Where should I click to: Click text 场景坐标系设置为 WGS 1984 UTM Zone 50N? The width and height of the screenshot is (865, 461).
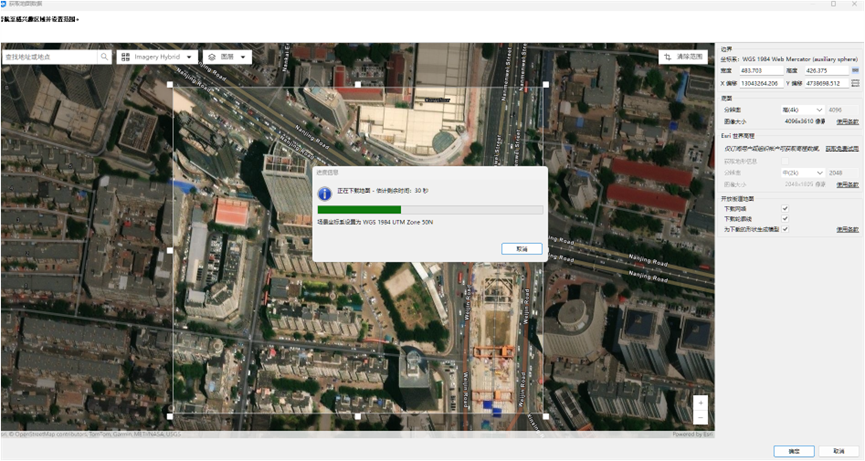(x=375, y=222)
